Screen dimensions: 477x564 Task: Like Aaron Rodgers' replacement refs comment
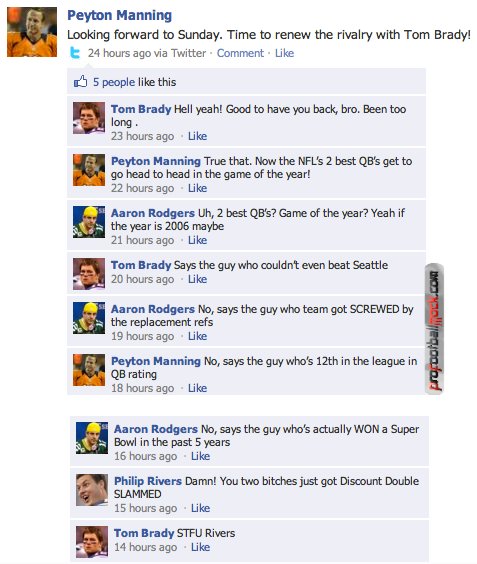click(x=197, y=336)
